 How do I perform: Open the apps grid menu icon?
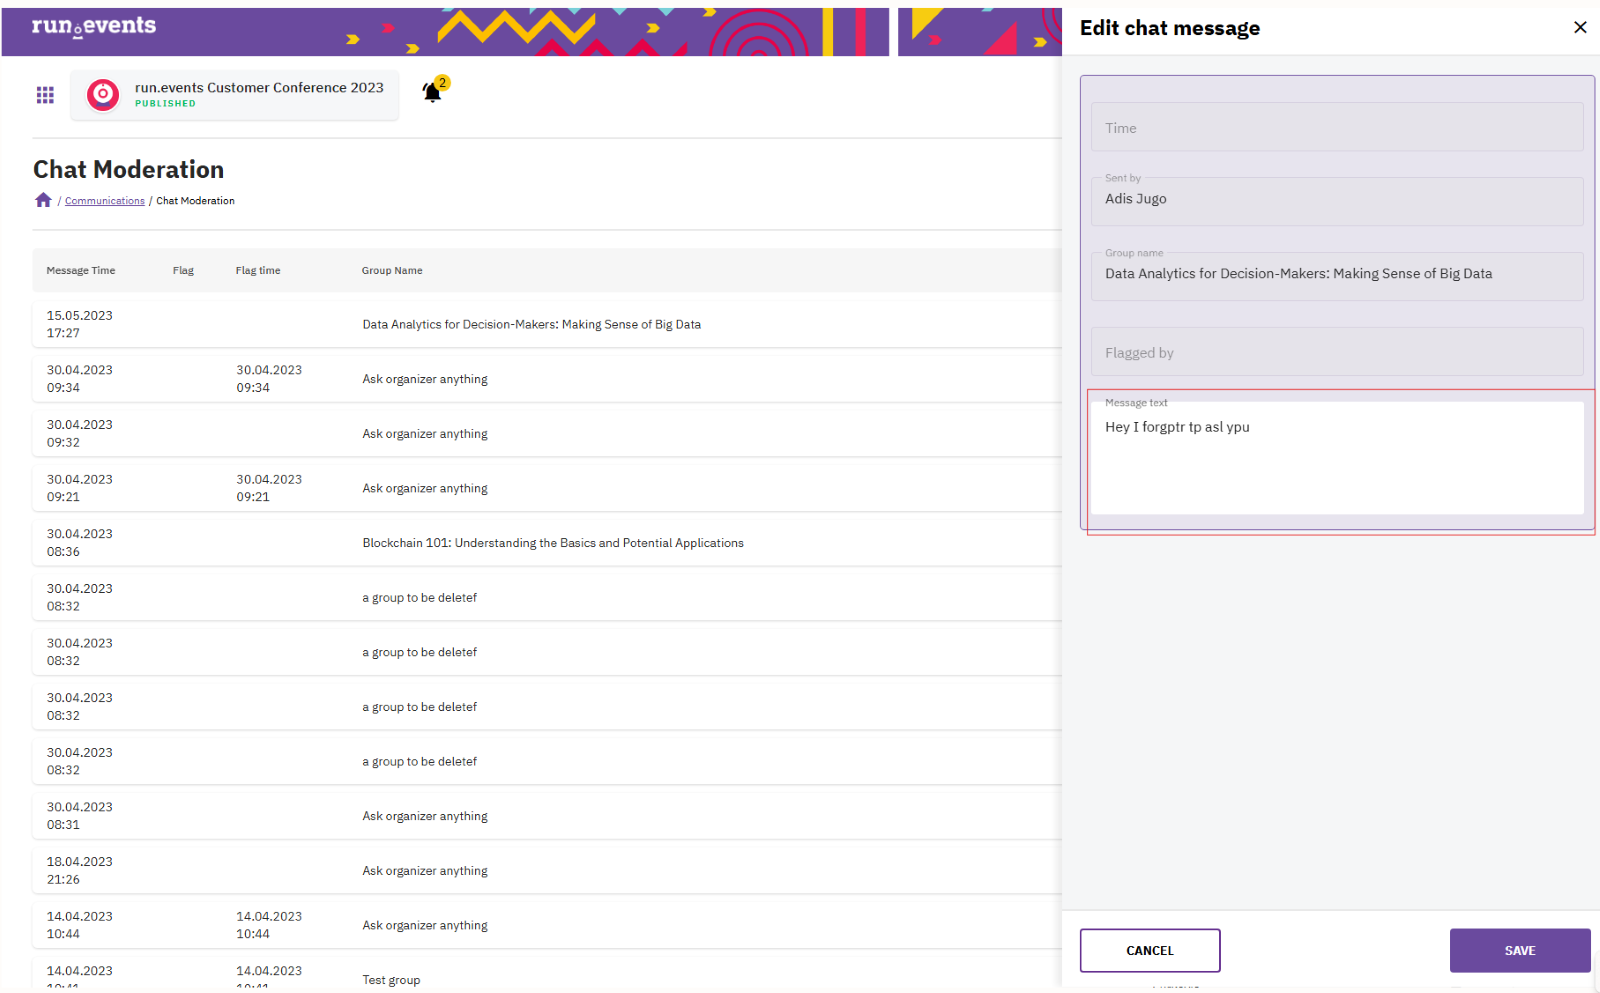pyautogui.click(x=45, y=95)
